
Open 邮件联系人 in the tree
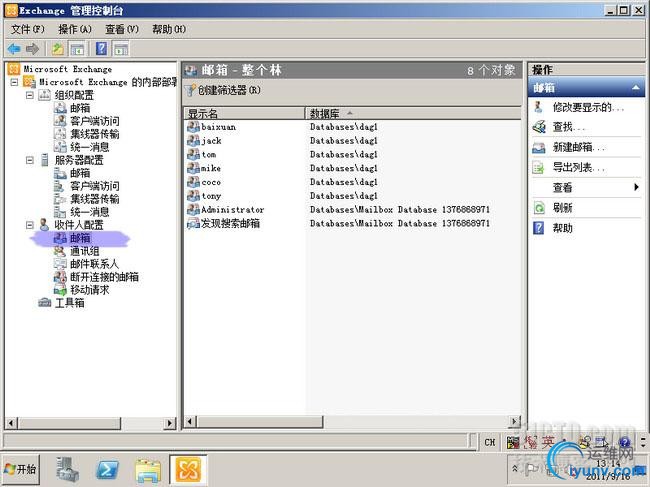(x=94, y=264)
